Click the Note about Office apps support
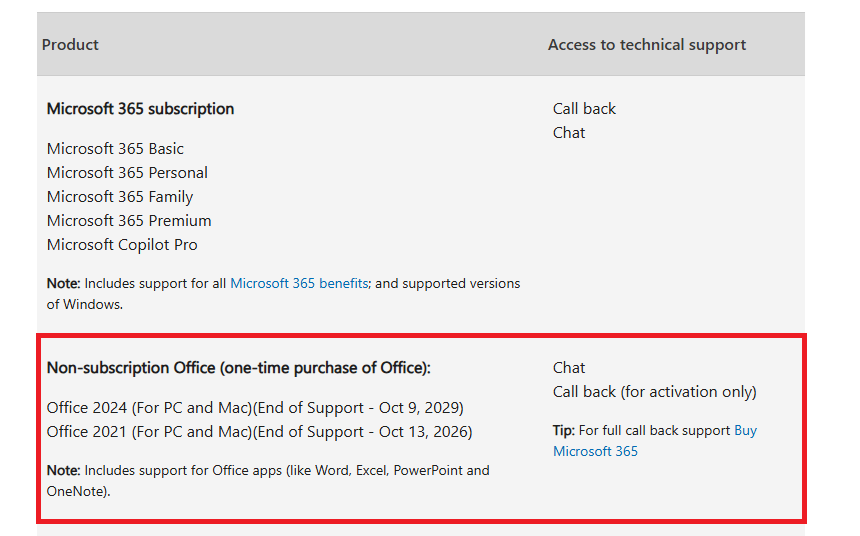This screenshot has width=860, height=536. pos(268,481)
